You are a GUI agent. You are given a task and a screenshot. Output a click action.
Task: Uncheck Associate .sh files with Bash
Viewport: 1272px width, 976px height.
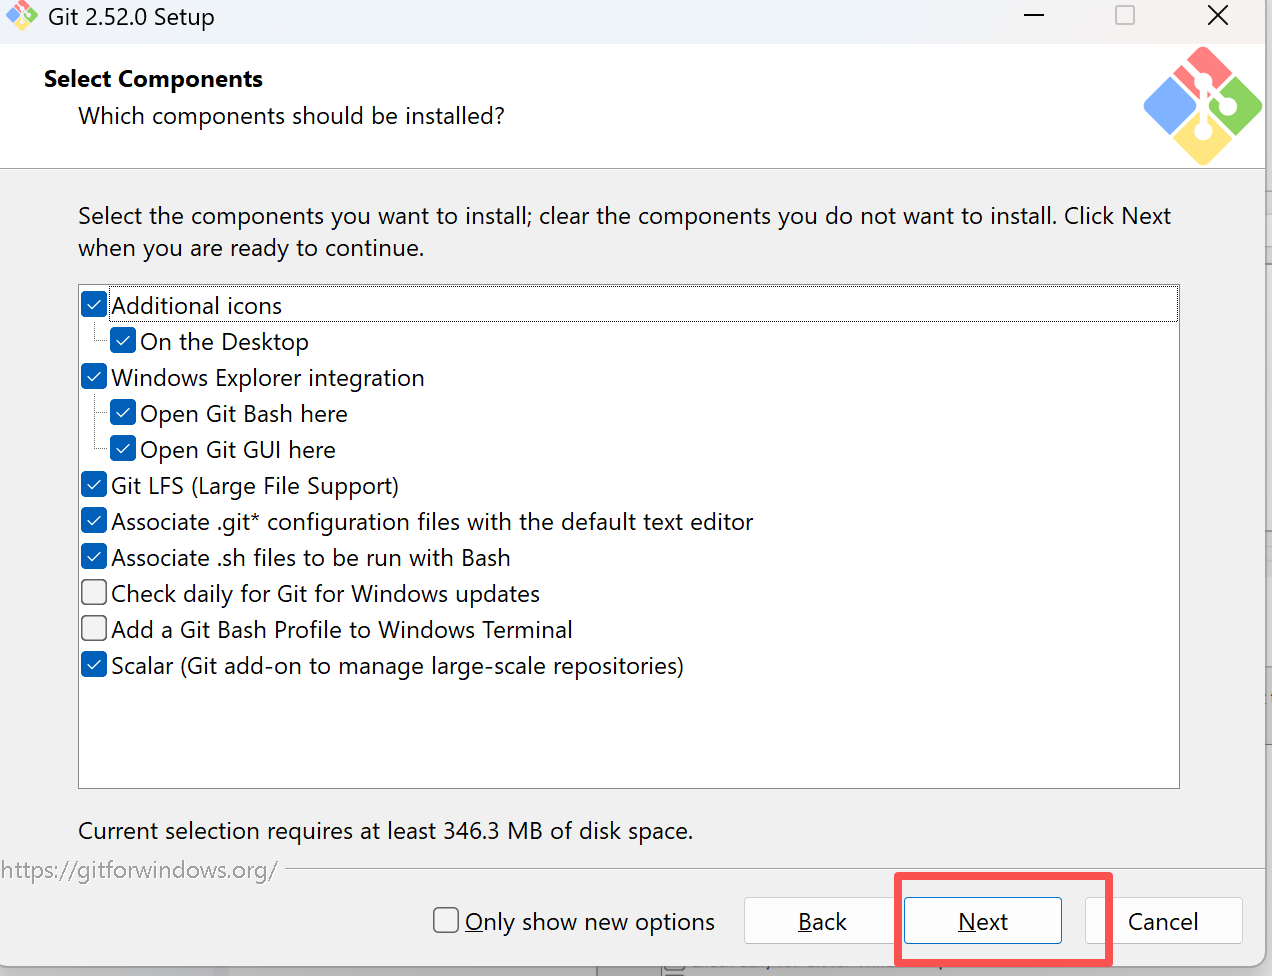[x=94, y=557]
